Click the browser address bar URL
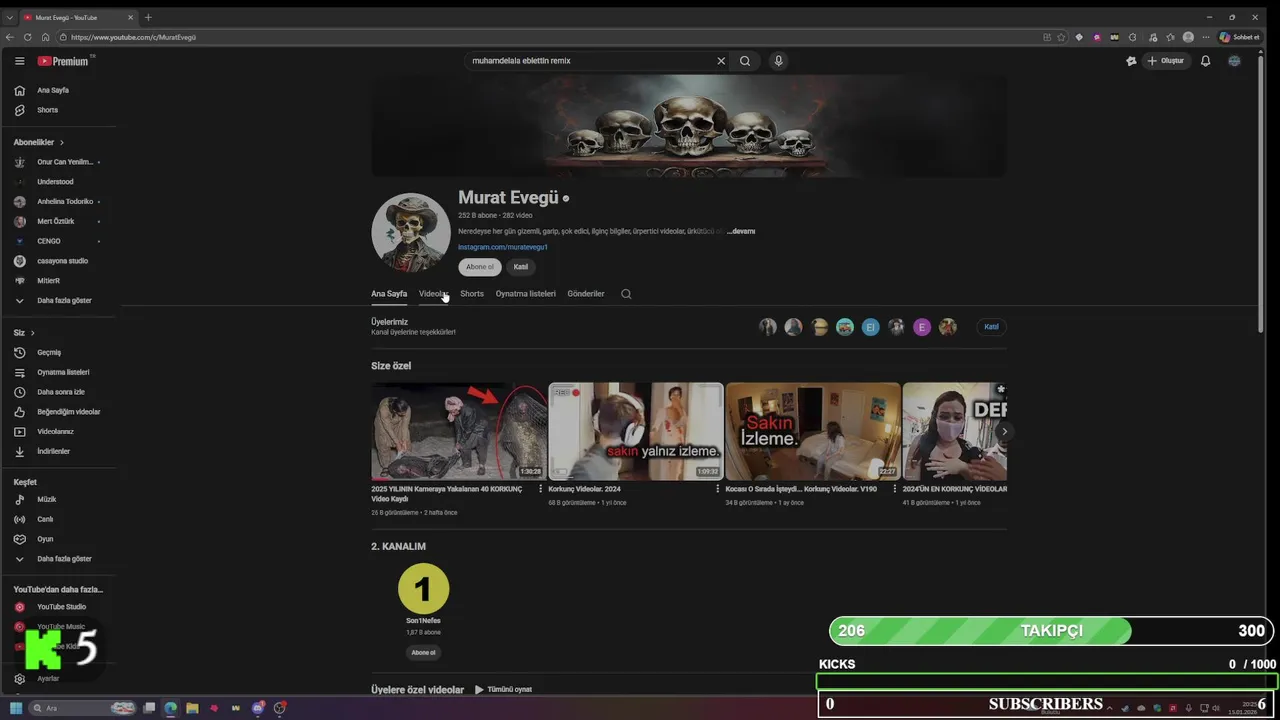The width and height of the screenshot is (1280, 720). click(x=133, y=37)
